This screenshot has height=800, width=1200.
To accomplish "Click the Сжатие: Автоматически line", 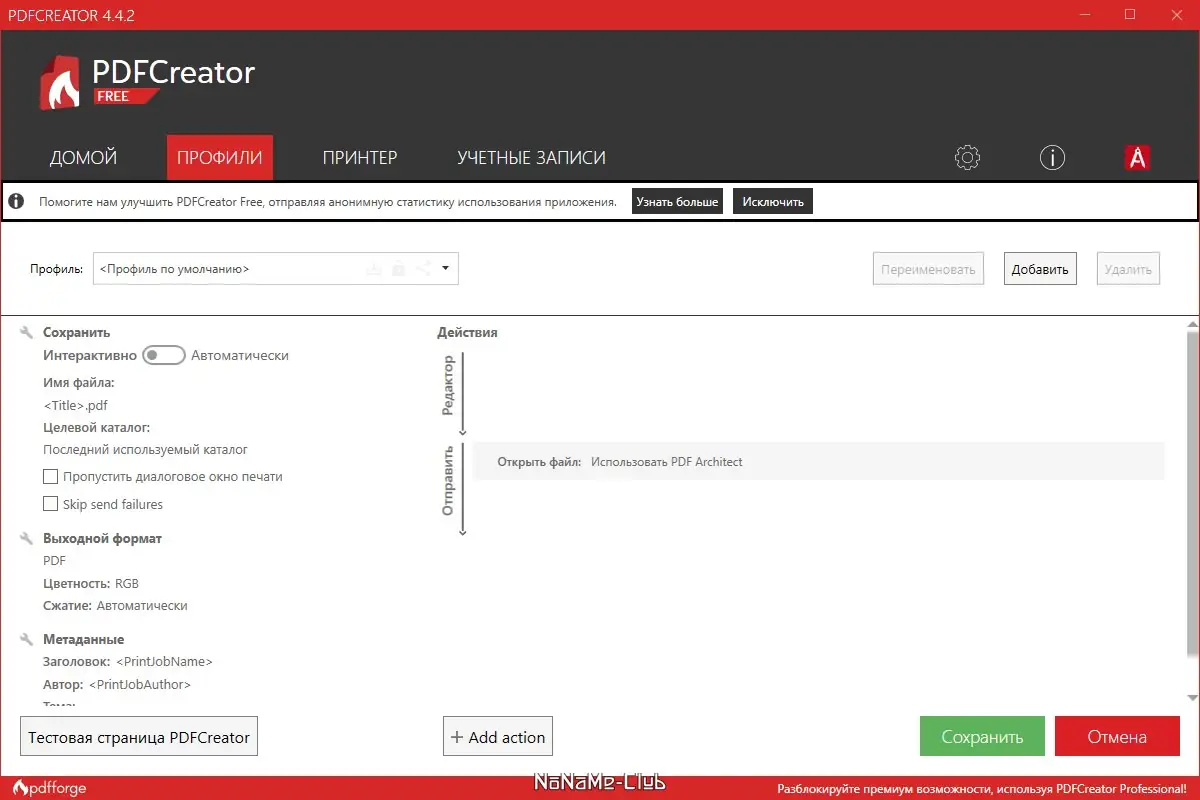I will pos(115,605).
